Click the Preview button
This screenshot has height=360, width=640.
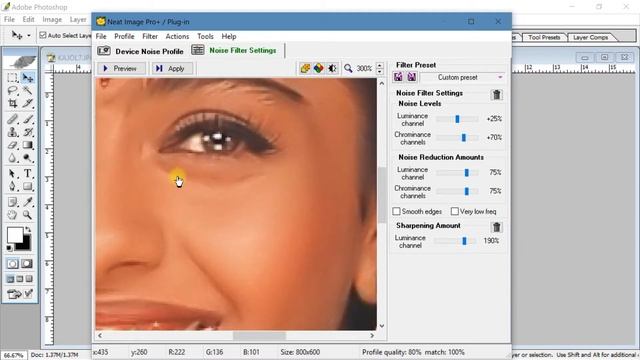pos(121,68)
